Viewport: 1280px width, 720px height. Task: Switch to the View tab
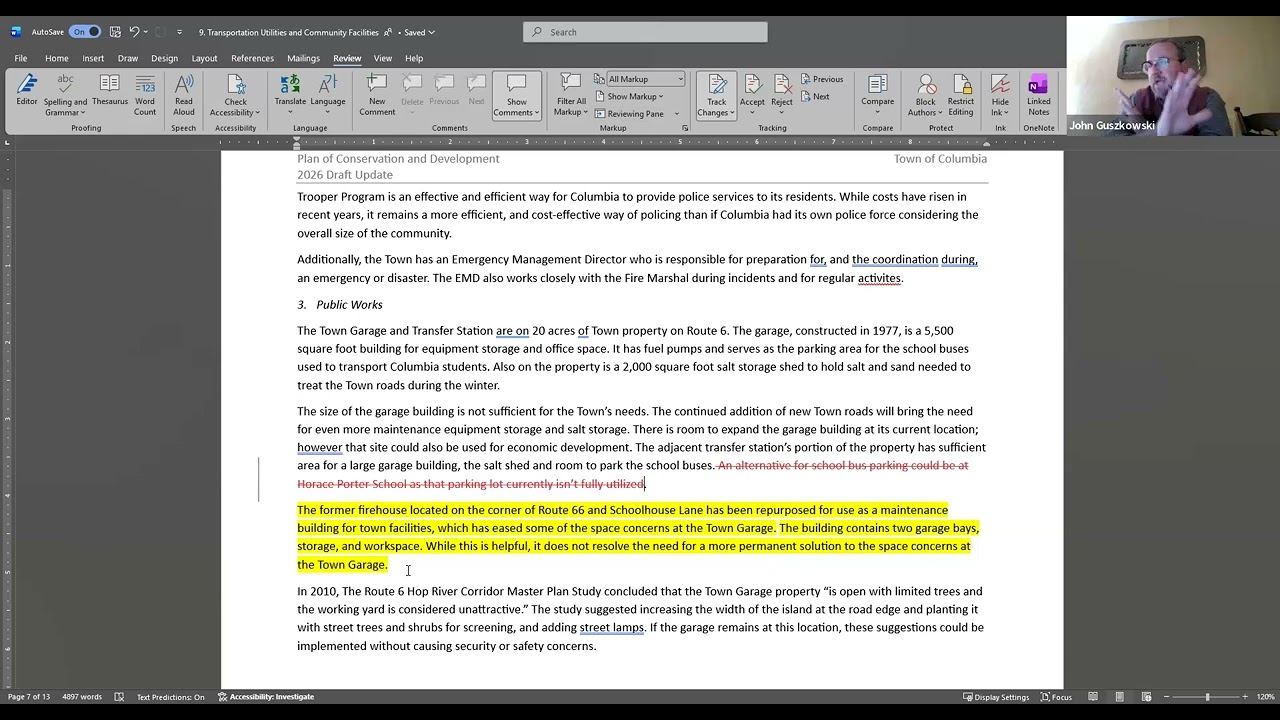pyautogui.click(x=383, y=58)
